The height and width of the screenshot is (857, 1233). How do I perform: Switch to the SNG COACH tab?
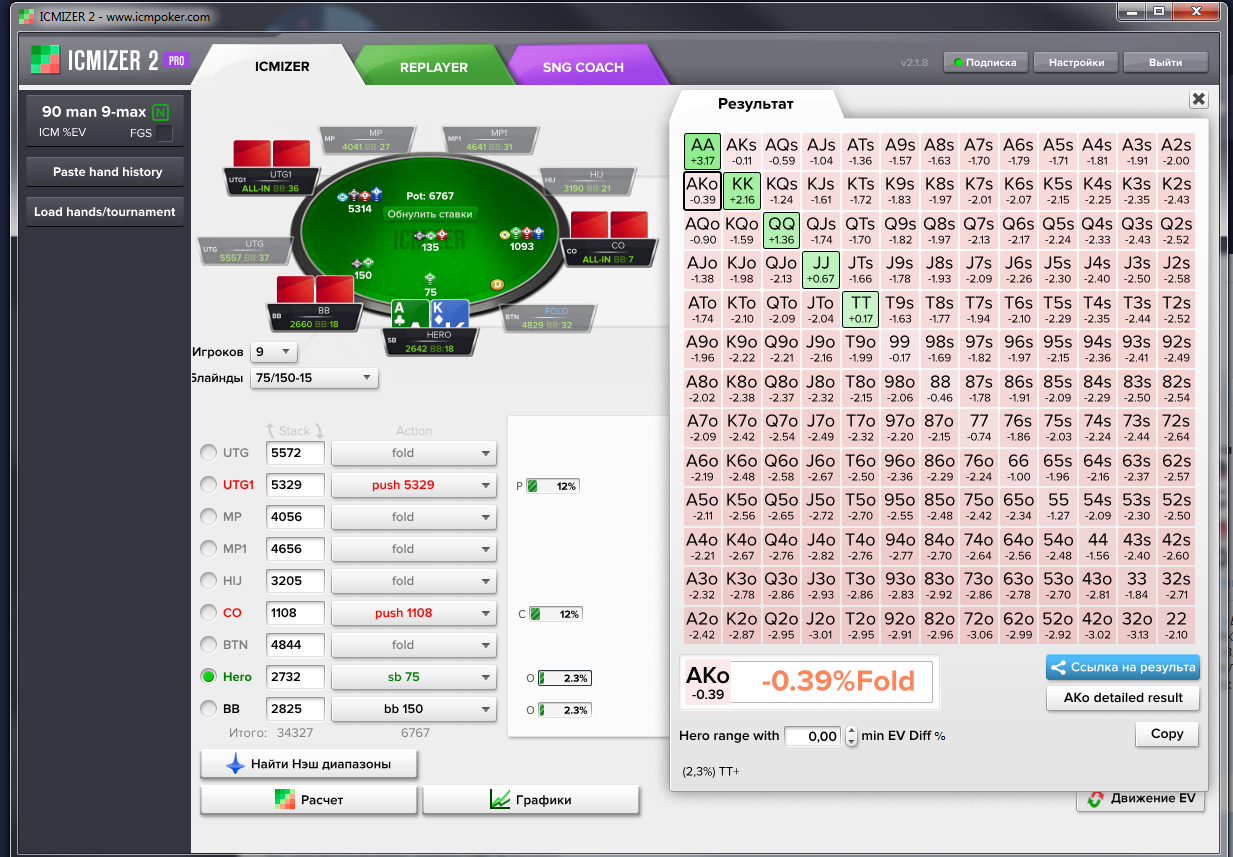tap(583, 67)
